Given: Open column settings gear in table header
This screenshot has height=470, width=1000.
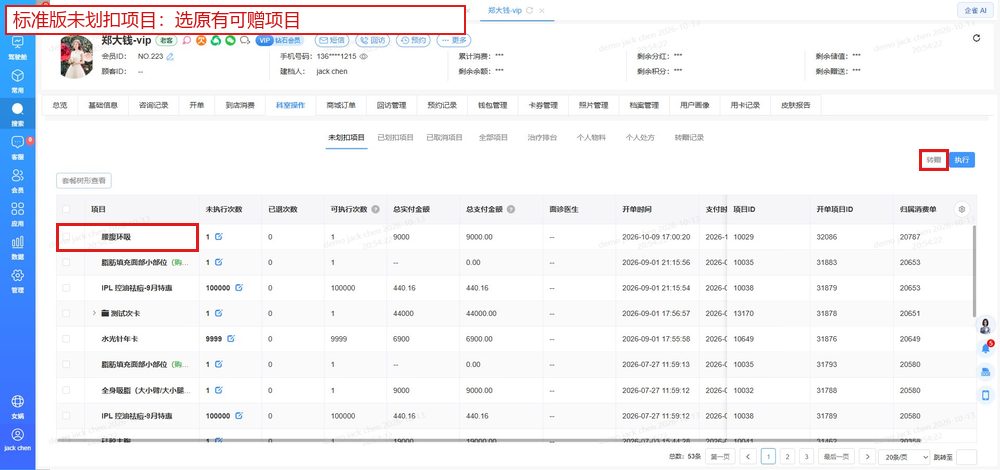Looking at the screenshot, I should 962,209.
